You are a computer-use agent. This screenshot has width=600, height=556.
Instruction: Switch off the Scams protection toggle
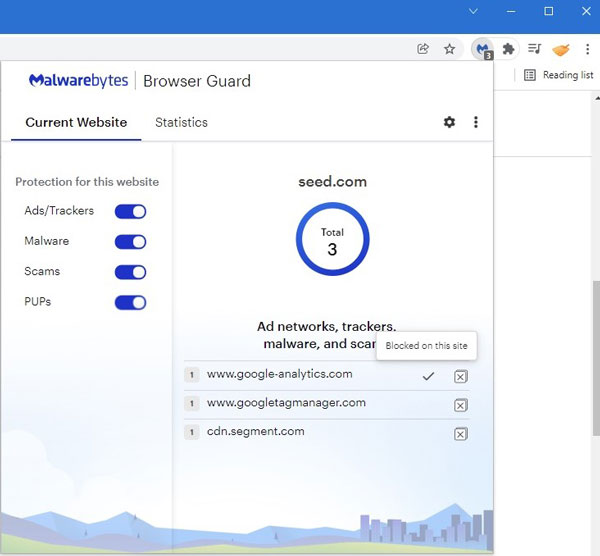coord(131,272)
